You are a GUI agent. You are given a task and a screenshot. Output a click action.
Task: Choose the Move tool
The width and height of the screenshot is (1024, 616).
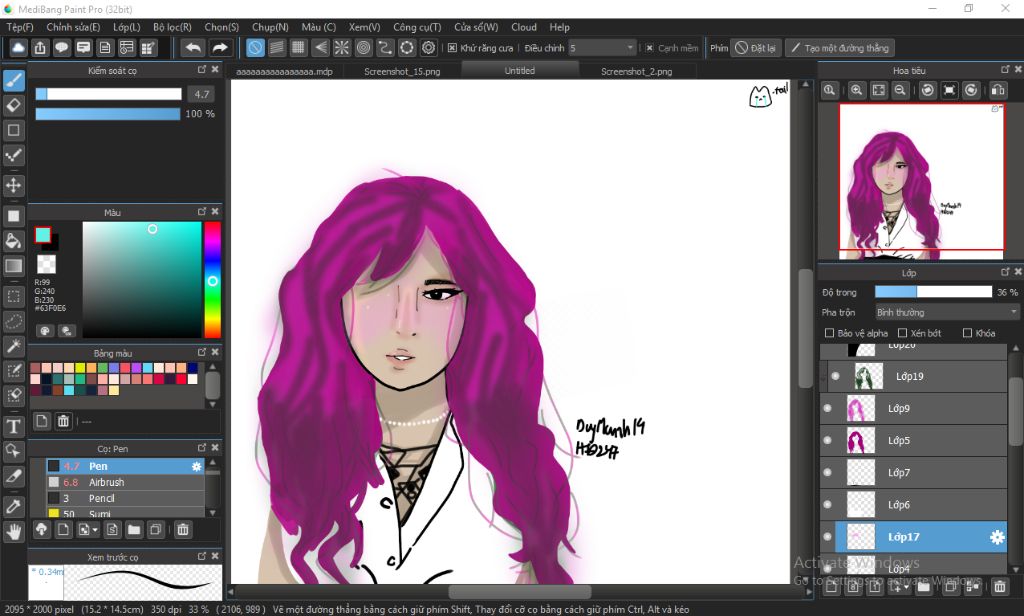(14, 186)
